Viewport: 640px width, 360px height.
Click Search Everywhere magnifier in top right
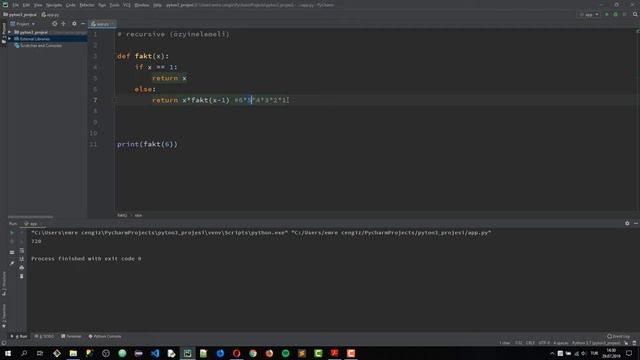click(x=635, y=14)
